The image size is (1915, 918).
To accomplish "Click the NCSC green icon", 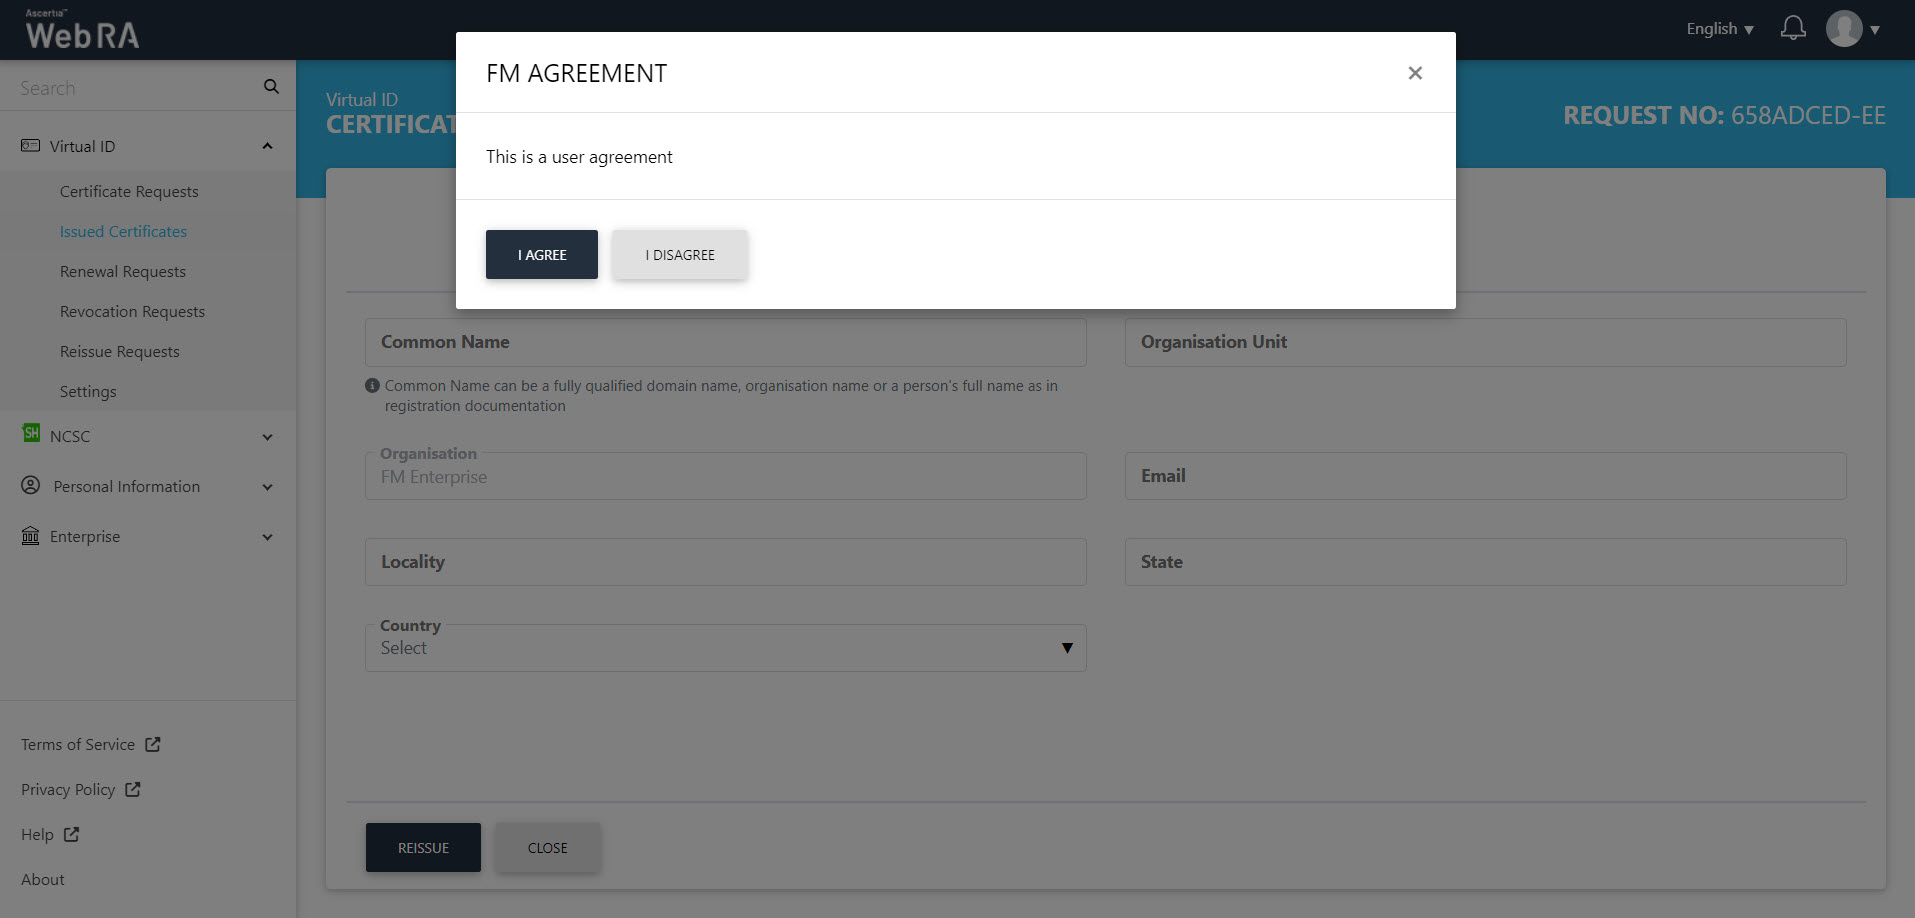I will 31,433.
